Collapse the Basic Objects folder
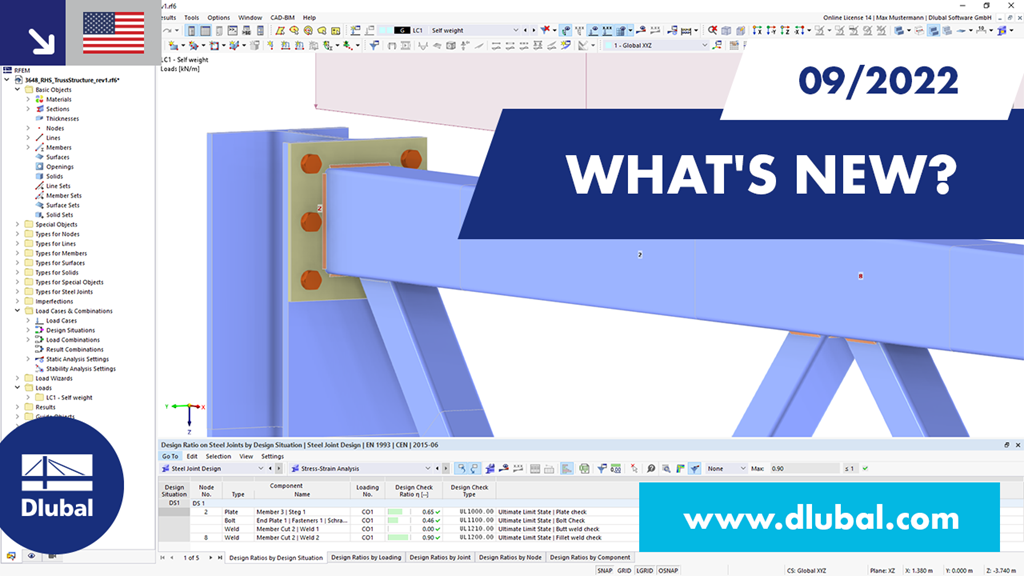Image resolution: width=1024 pixels, height=576 pixels. [x=18, y=89]
